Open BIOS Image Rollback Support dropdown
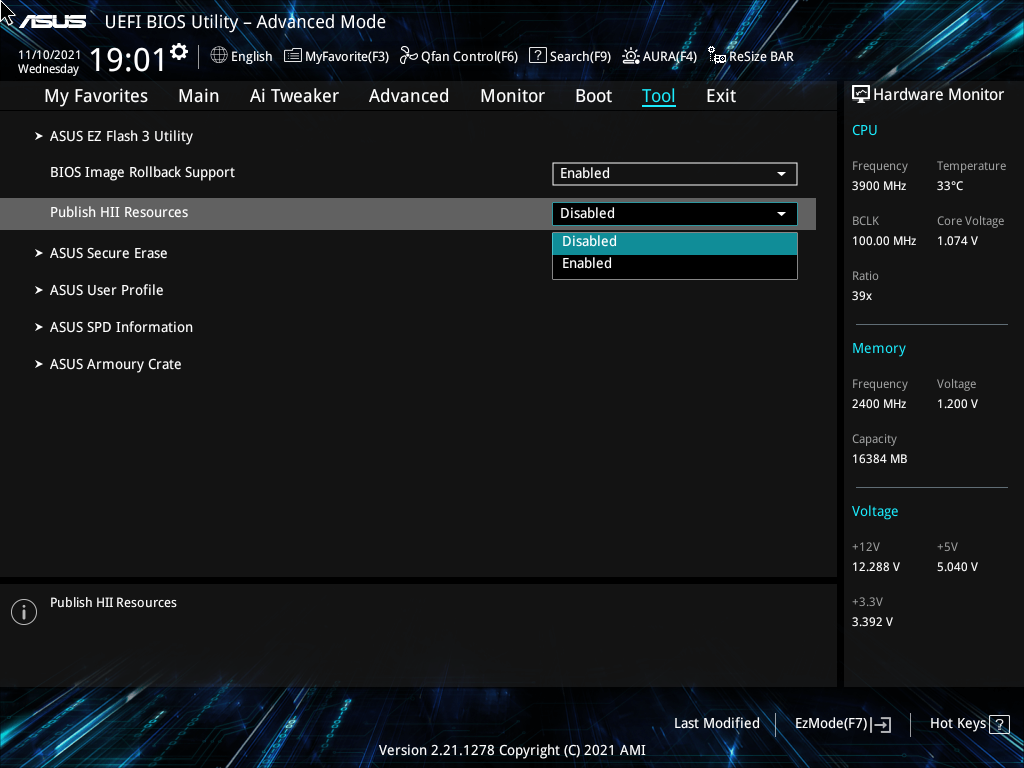Viewport: 1024px width, 768px height. pos(675,174)
